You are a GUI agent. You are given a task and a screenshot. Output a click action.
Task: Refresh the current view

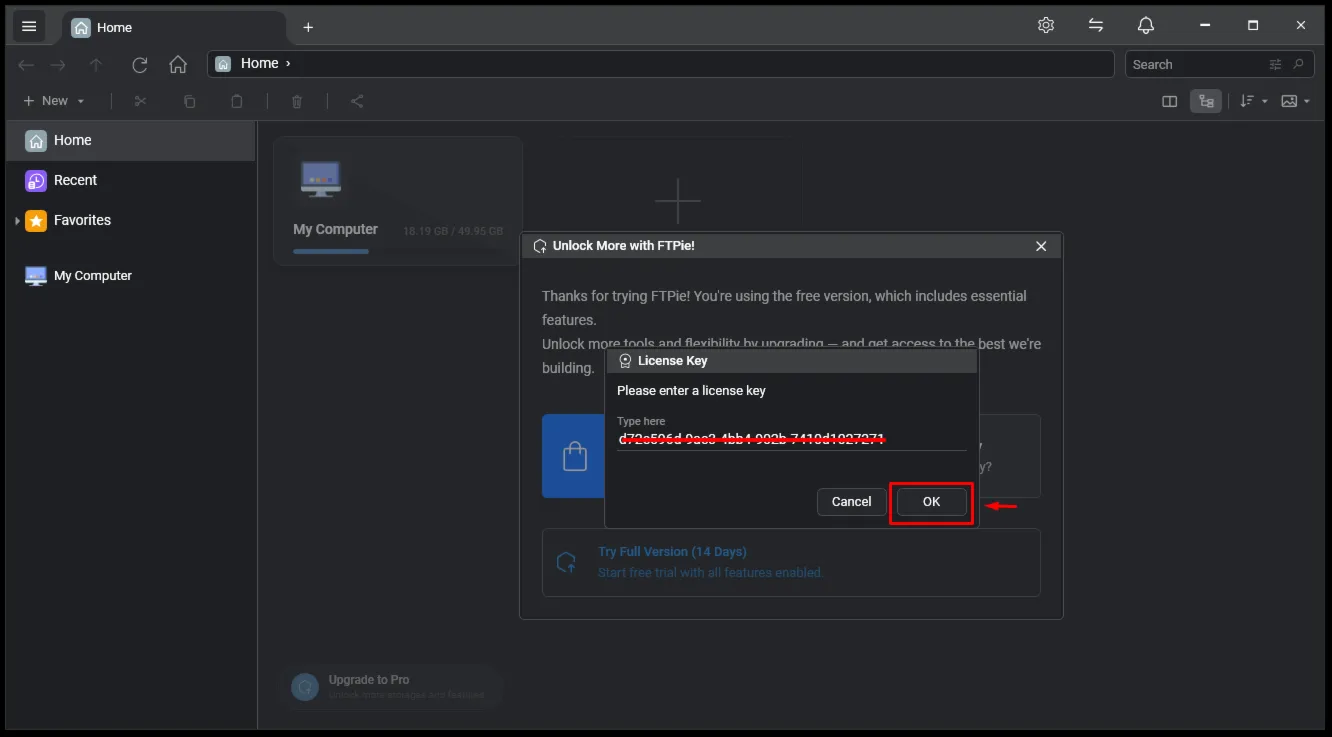tap(140, 64)
